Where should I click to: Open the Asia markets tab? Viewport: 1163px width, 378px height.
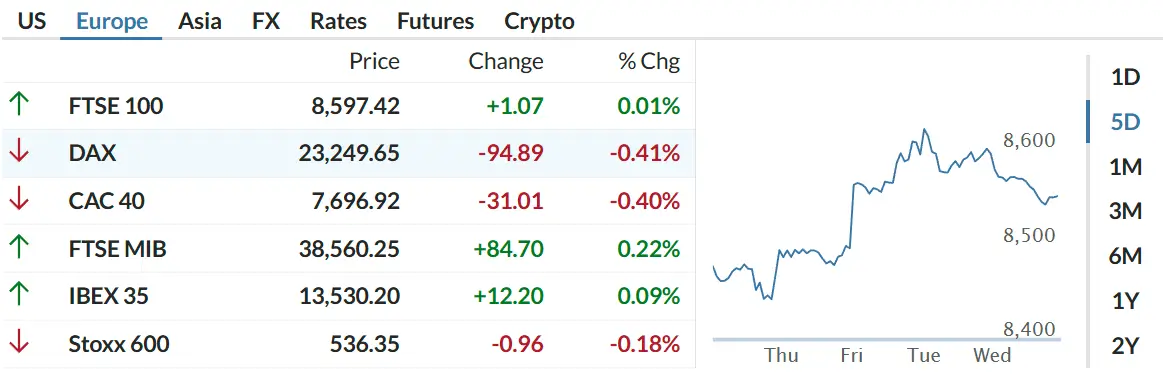200,21
